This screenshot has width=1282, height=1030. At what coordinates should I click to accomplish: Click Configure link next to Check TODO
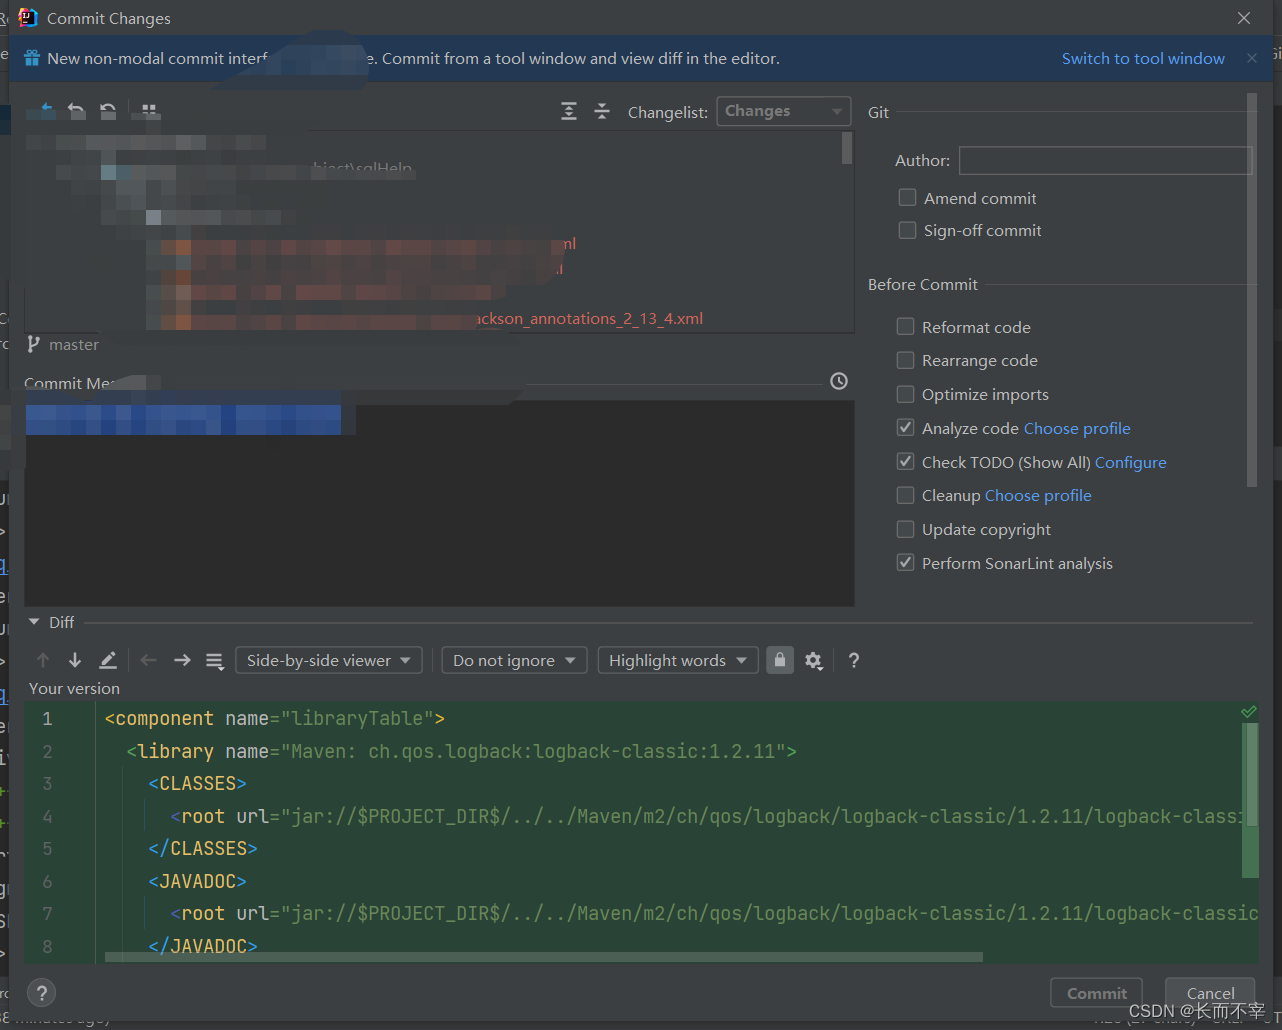tap(1131, 462)
